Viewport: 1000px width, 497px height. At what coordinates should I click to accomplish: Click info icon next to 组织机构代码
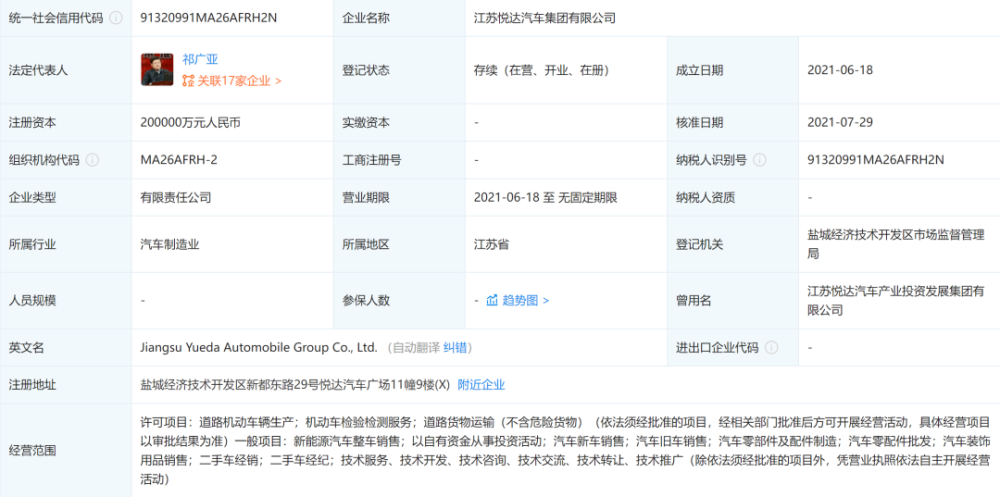click(x=92, y=160)
